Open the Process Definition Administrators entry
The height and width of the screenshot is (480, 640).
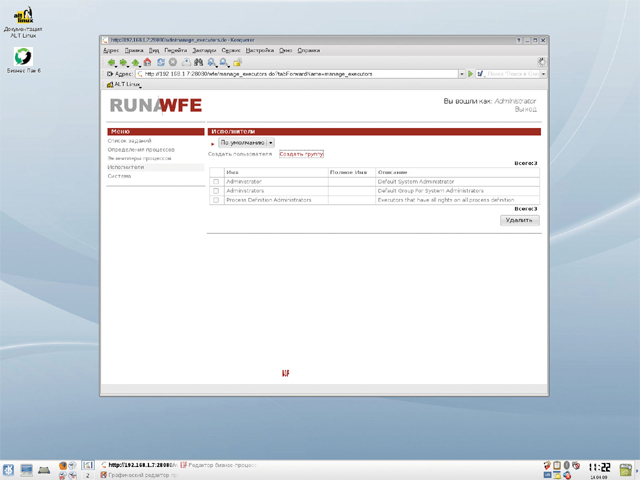tap(269, 200)
